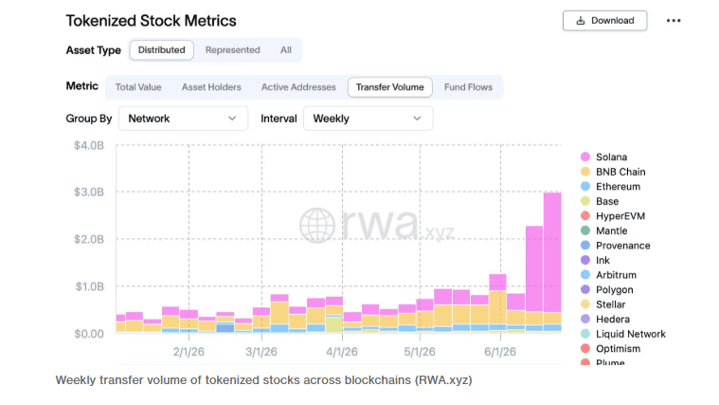The width and height of the screenshot is (719, 405).
Task: Click the 5/1/26 x-axis date label
Action: [420, 352]
